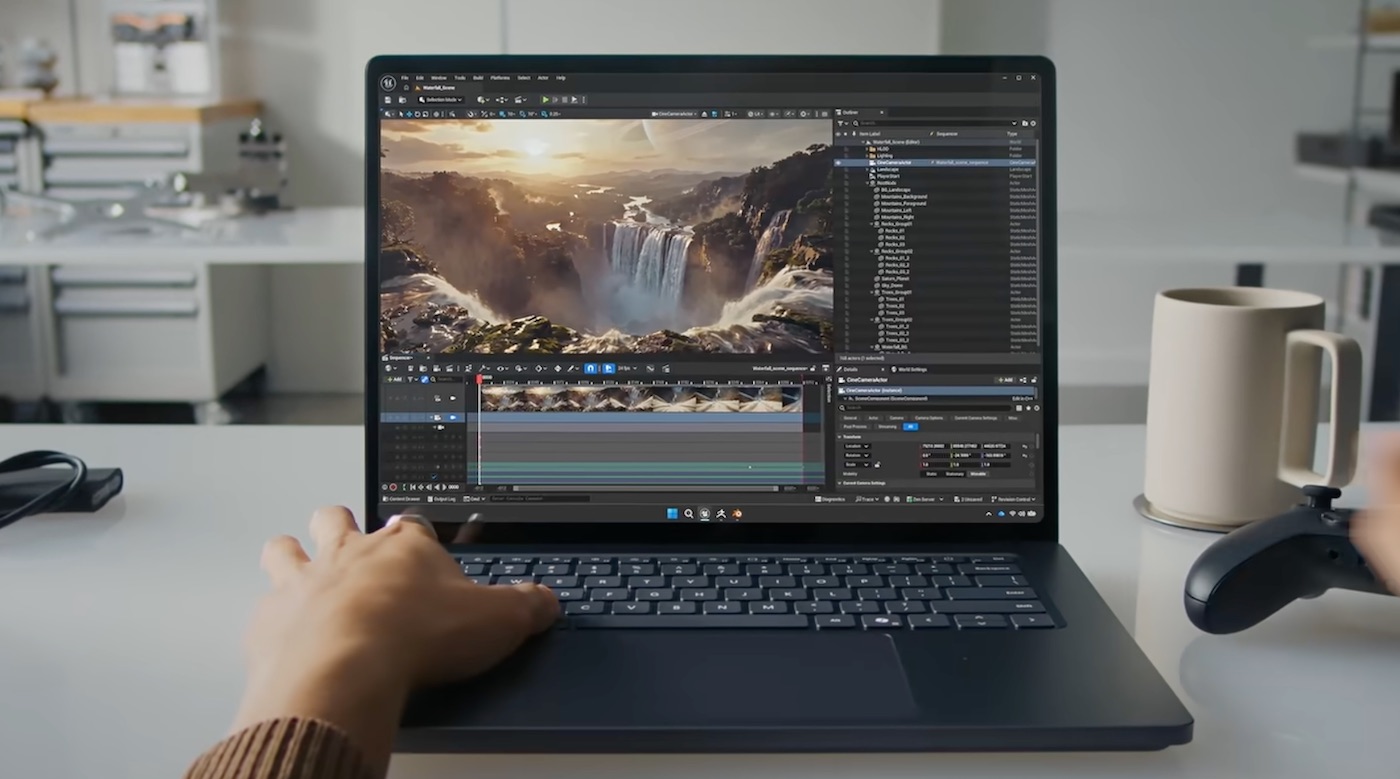This screenshot has width=1400, height=779.
Task: Activate the Scale gizmo tool
Action: (x=426, y=114)
